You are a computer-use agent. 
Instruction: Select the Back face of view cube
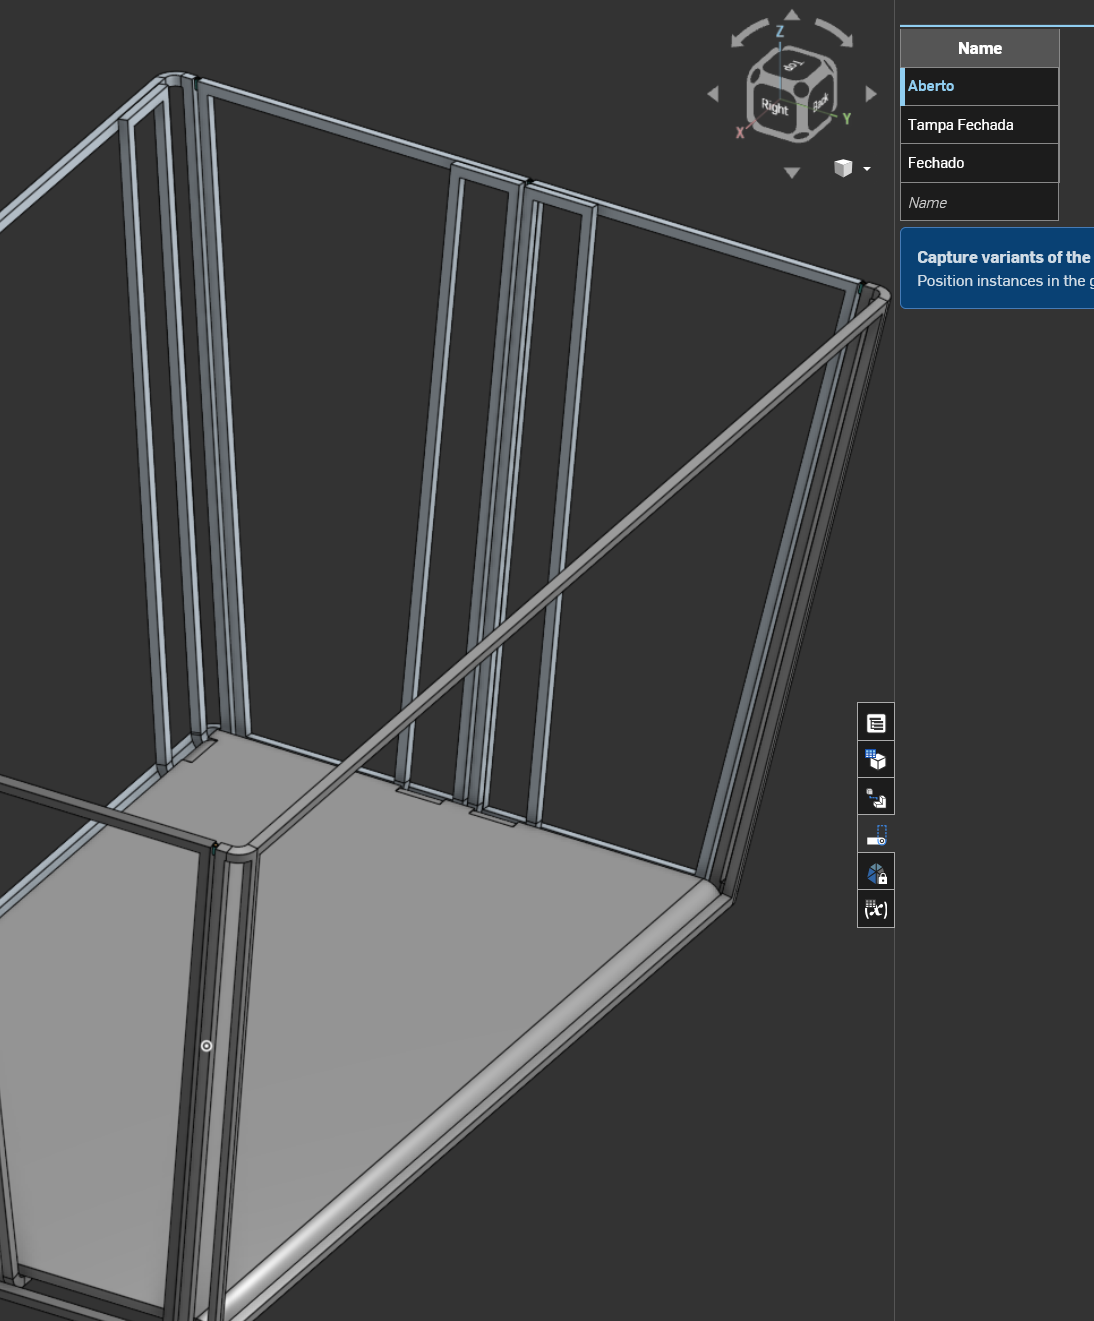820,103
